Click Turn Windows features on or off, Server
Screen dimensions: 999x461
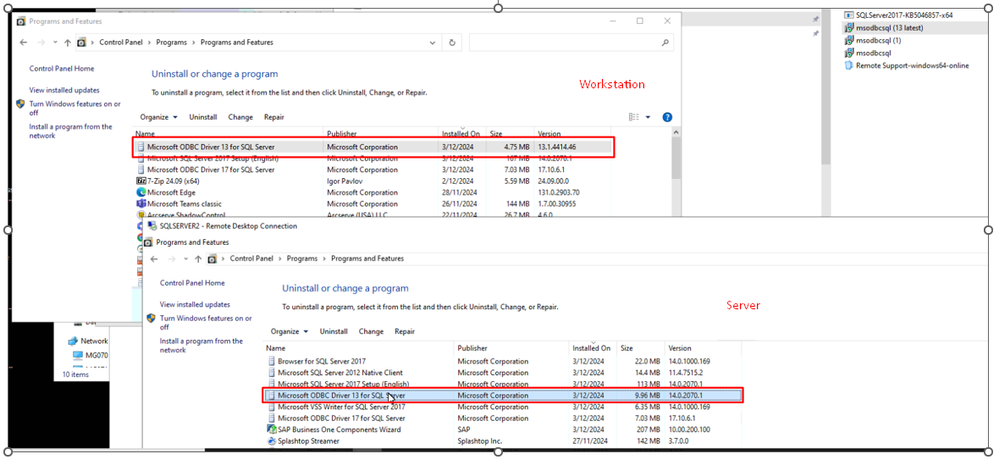click(206, 322)
